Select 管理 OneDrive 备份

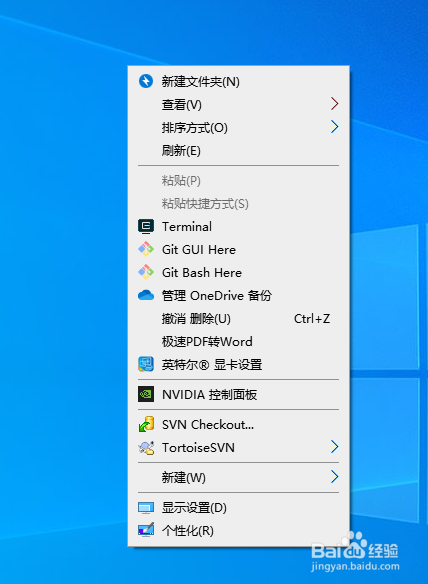[x=238, y=296]
